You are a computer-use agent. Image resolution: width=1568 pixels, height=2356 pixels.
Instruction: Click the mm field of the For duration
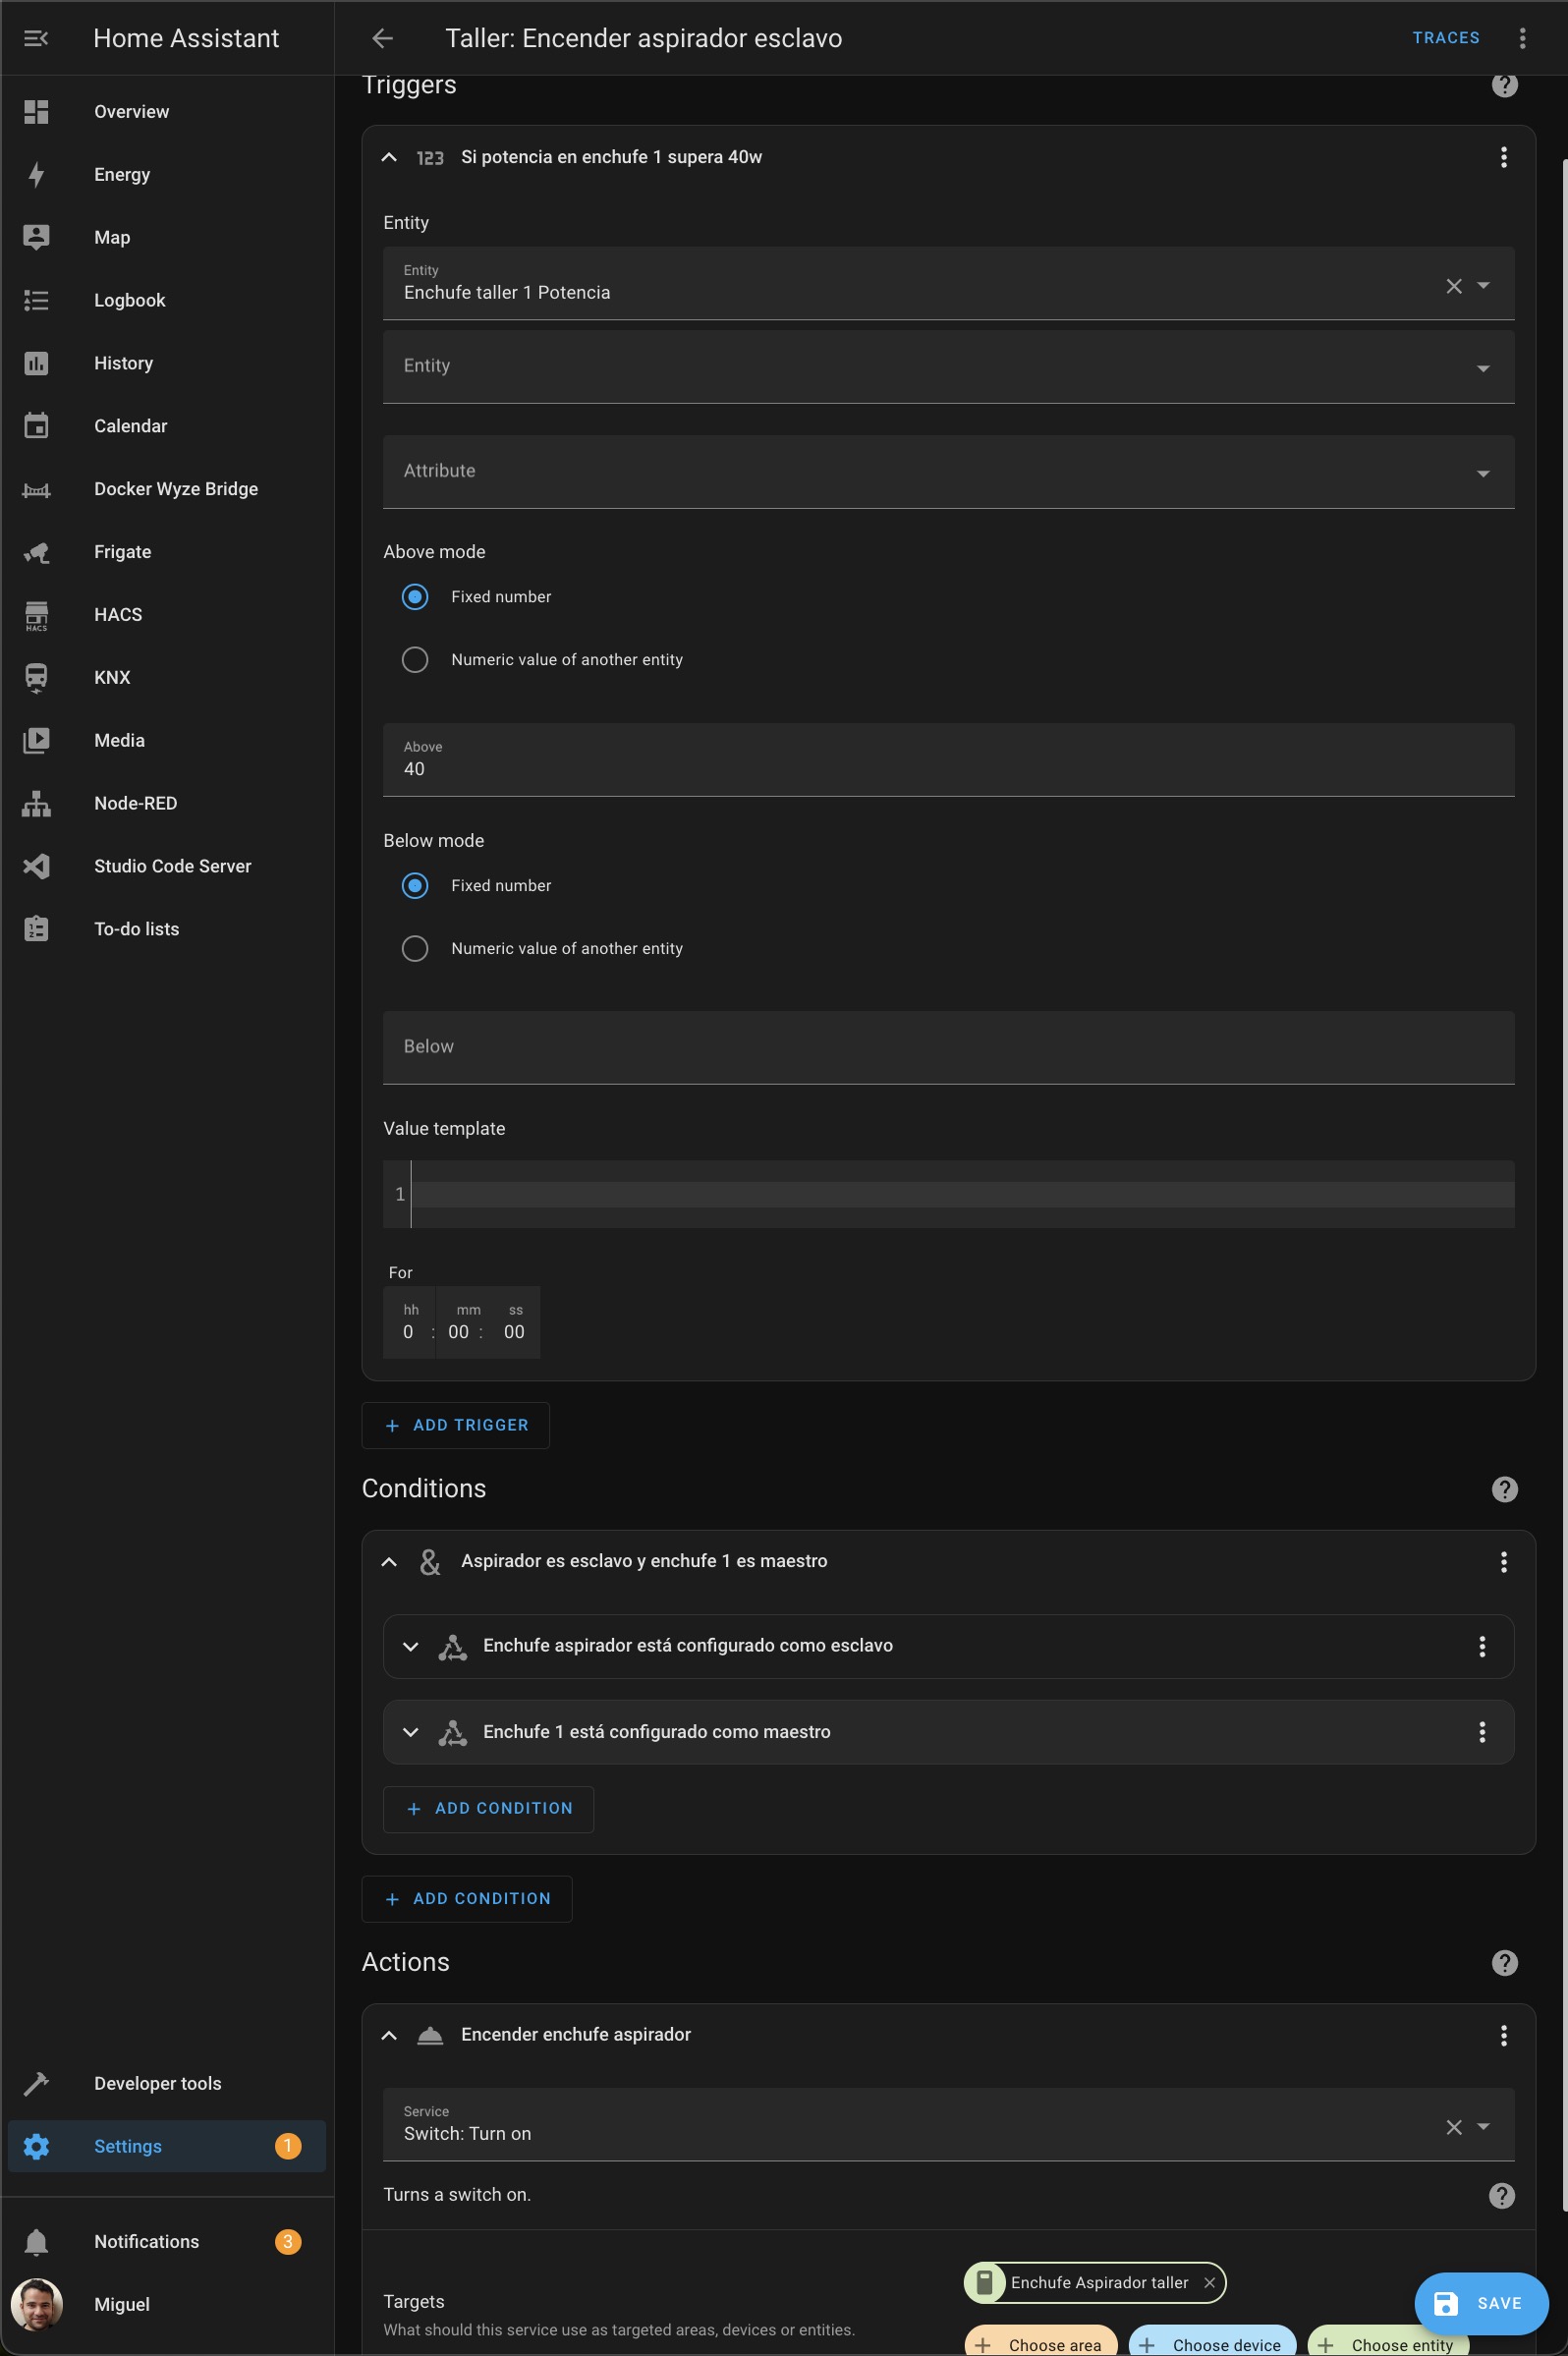pyautogui.click(x=459, y=1323)
